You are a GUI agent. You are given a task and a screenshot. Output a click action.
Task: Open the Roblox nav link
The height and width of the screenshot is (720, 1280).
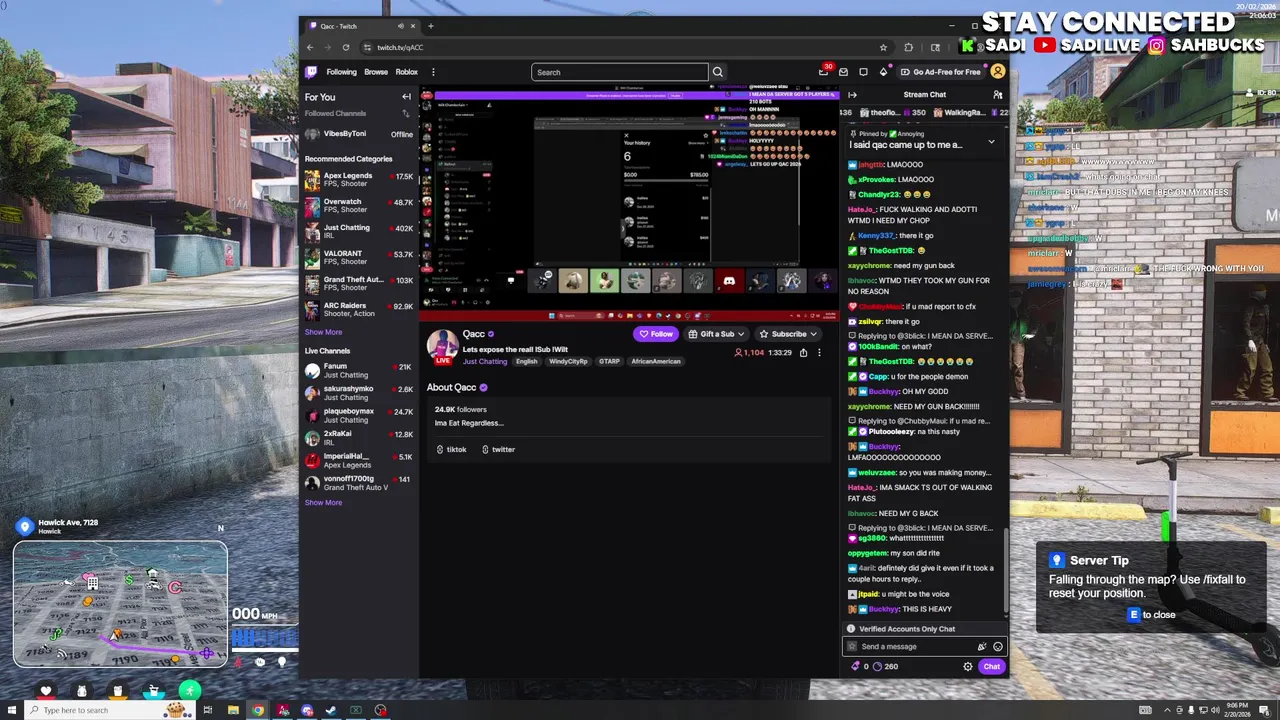(407, 72)
